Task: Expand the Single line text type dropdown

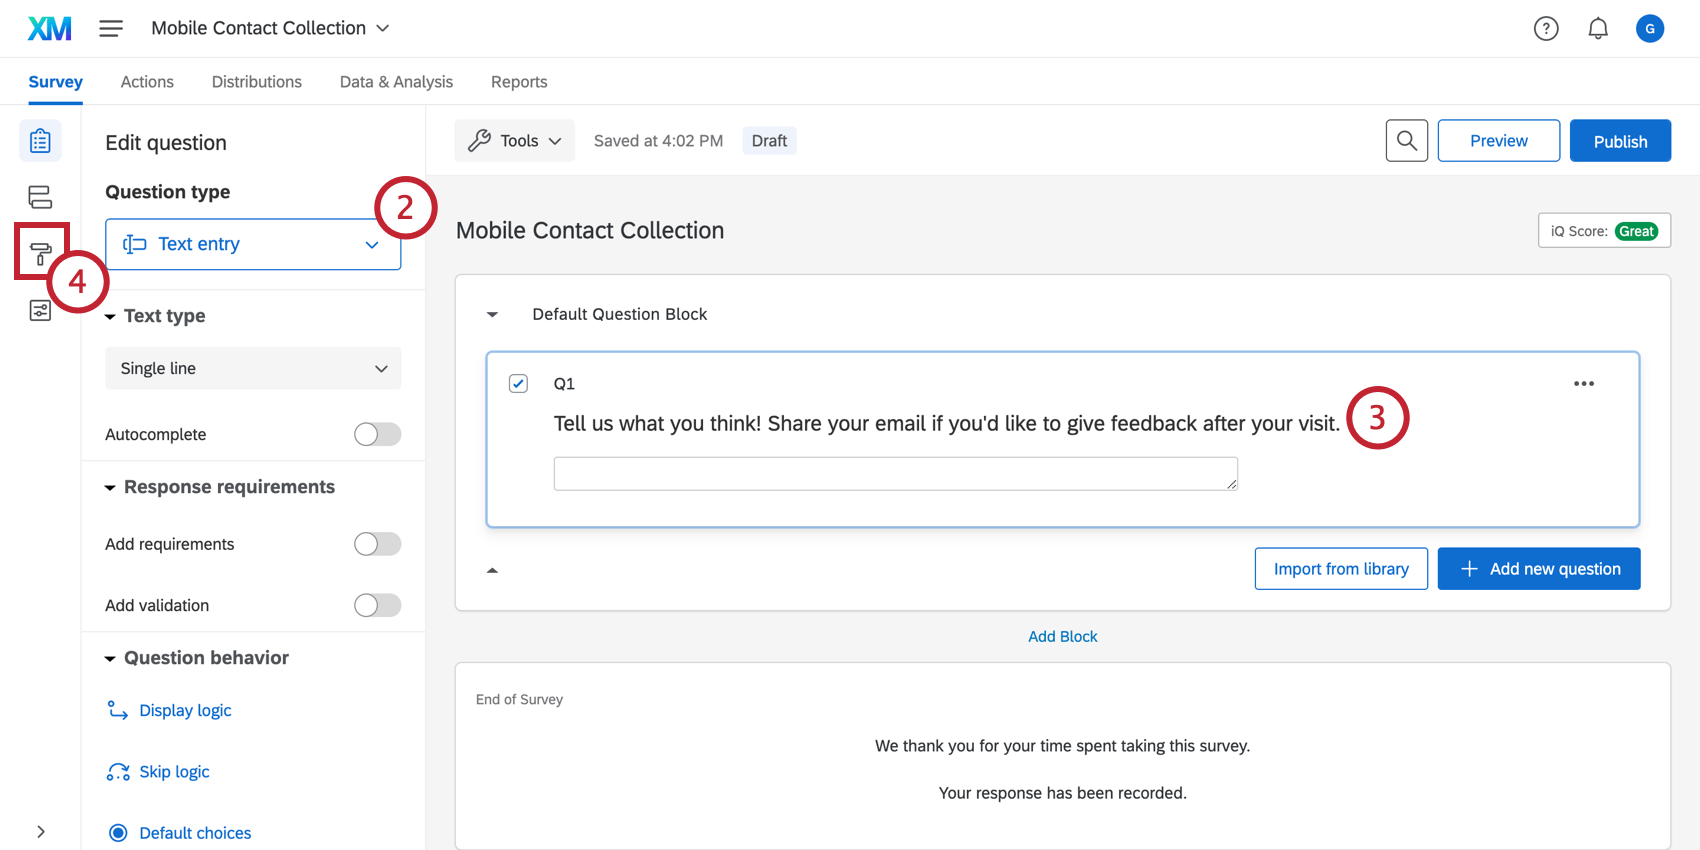Action: pyautogui.click(x=253, y=368)
